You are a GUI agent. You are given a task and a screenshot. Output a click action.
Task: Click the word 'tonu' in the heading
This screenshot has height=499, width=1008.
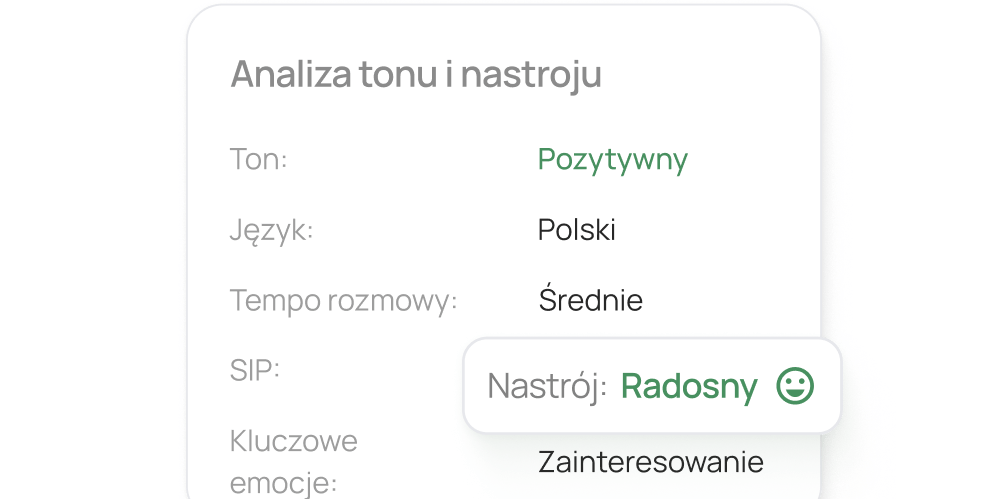(x=391, y=74)
